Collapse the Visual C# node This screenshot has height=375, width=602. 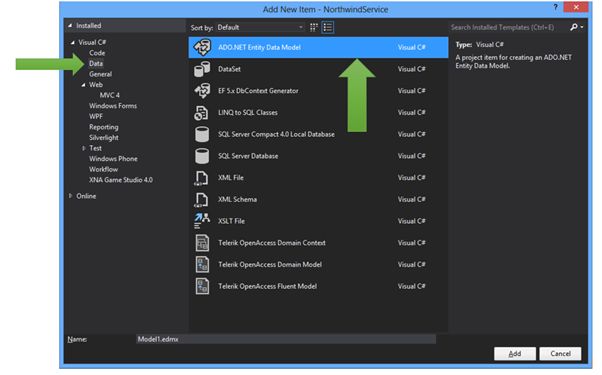click(x=73, y=43)
